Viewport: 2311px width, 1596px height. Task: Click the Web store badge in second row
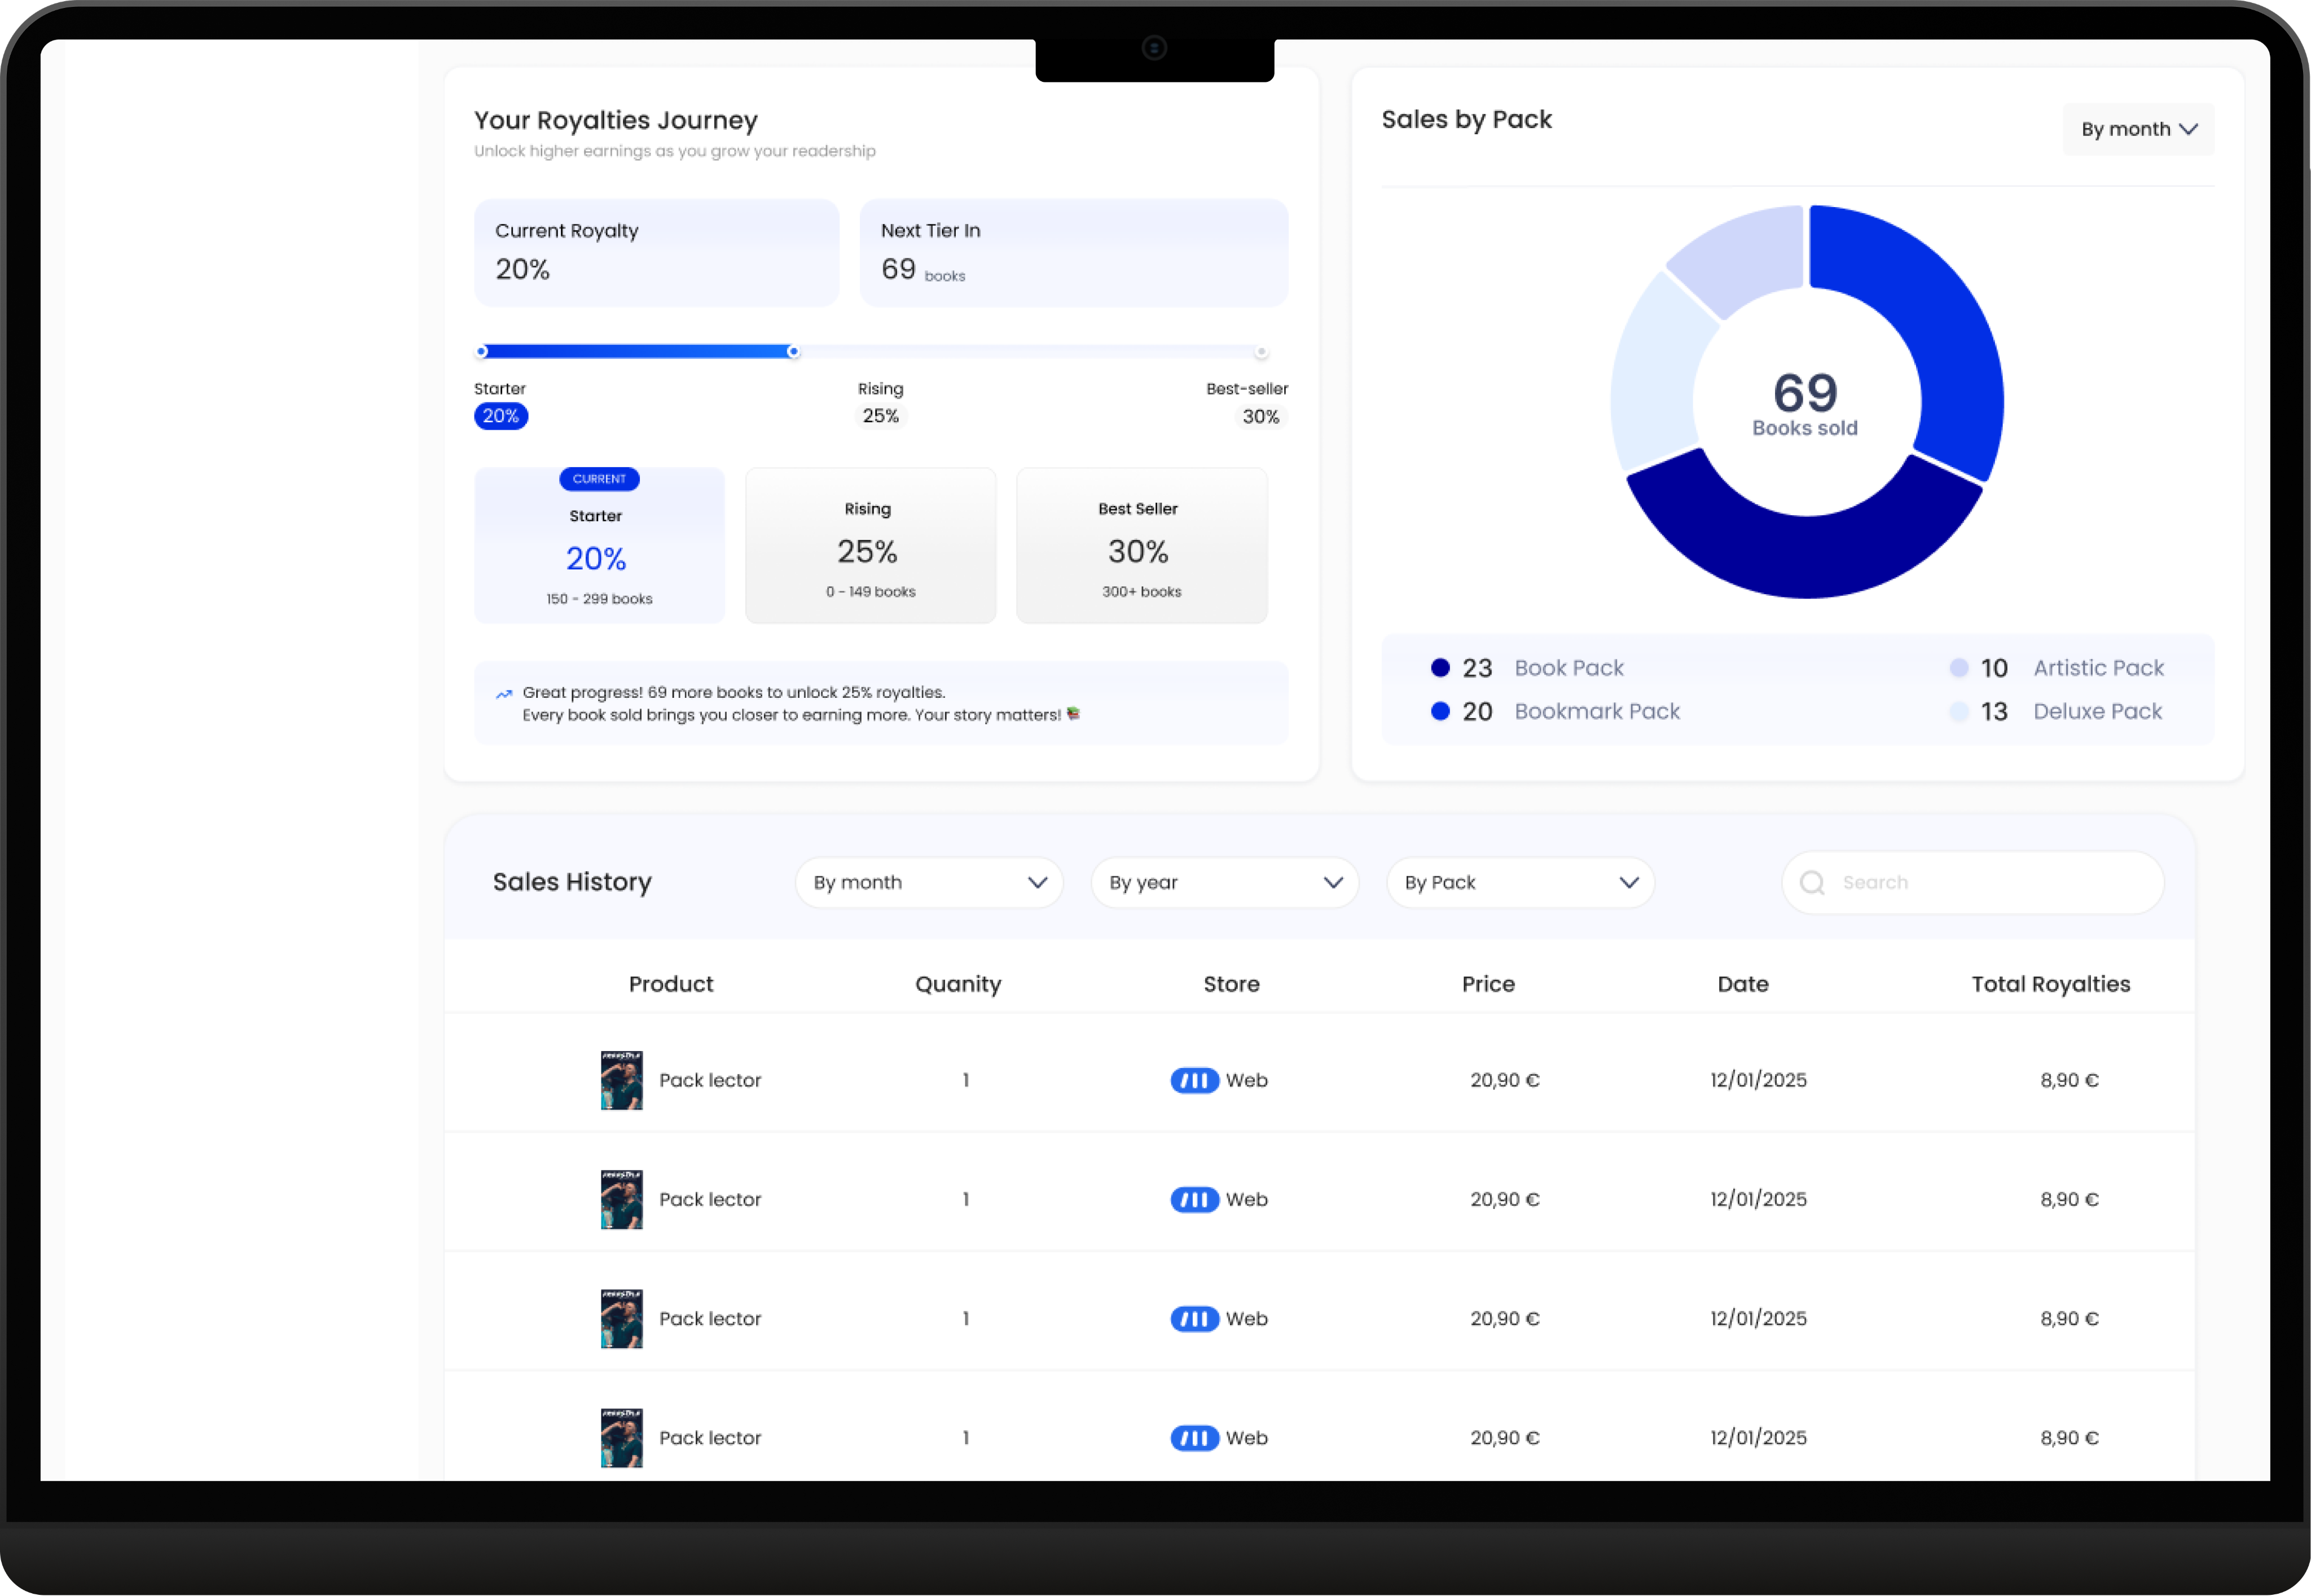(x=1194, y=1199)
